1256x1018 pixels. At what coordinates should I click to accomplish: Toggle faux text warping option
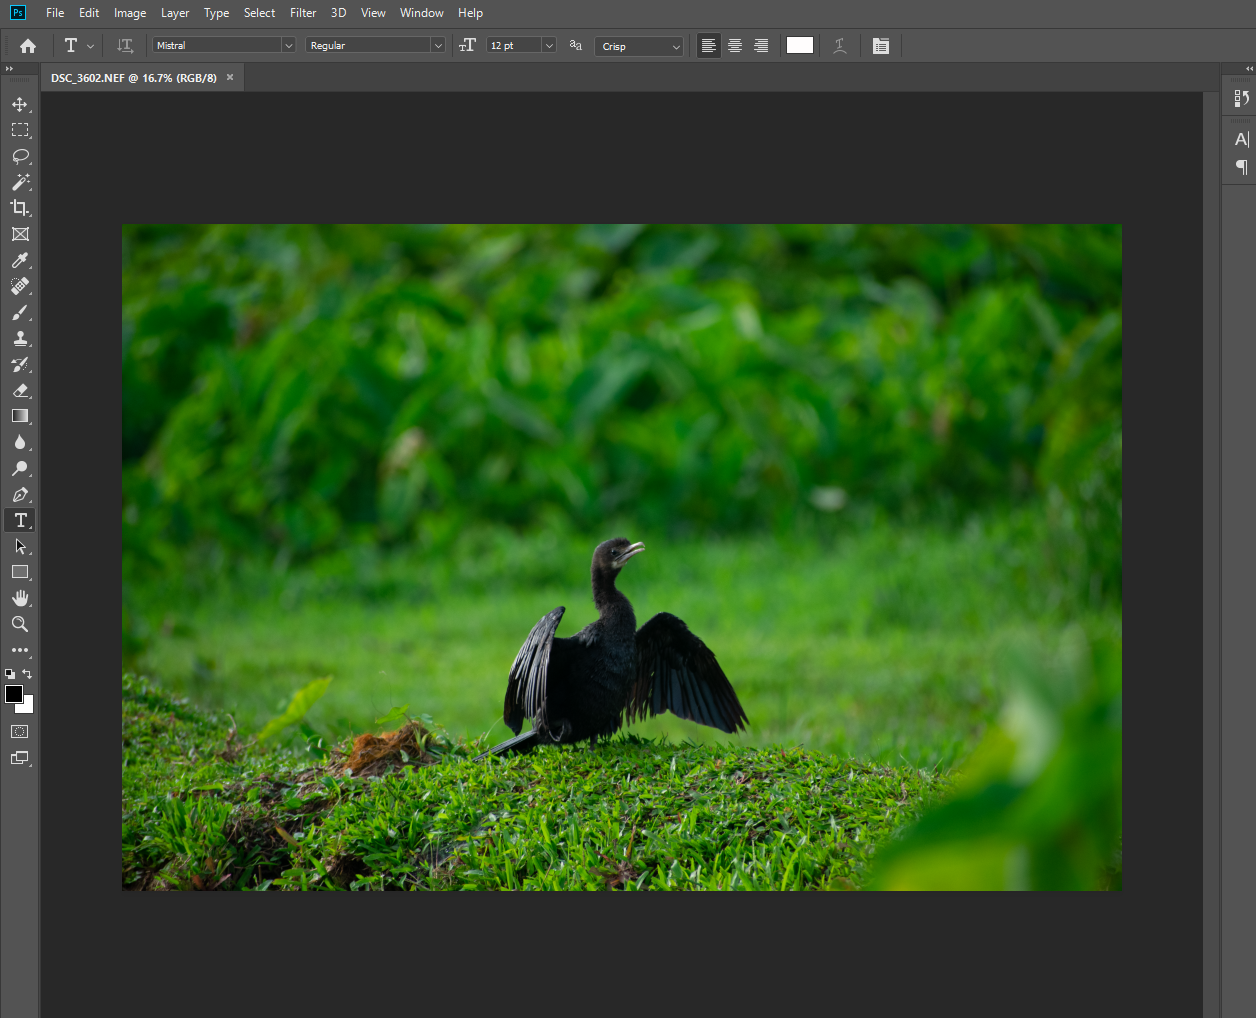pos(839,45)
